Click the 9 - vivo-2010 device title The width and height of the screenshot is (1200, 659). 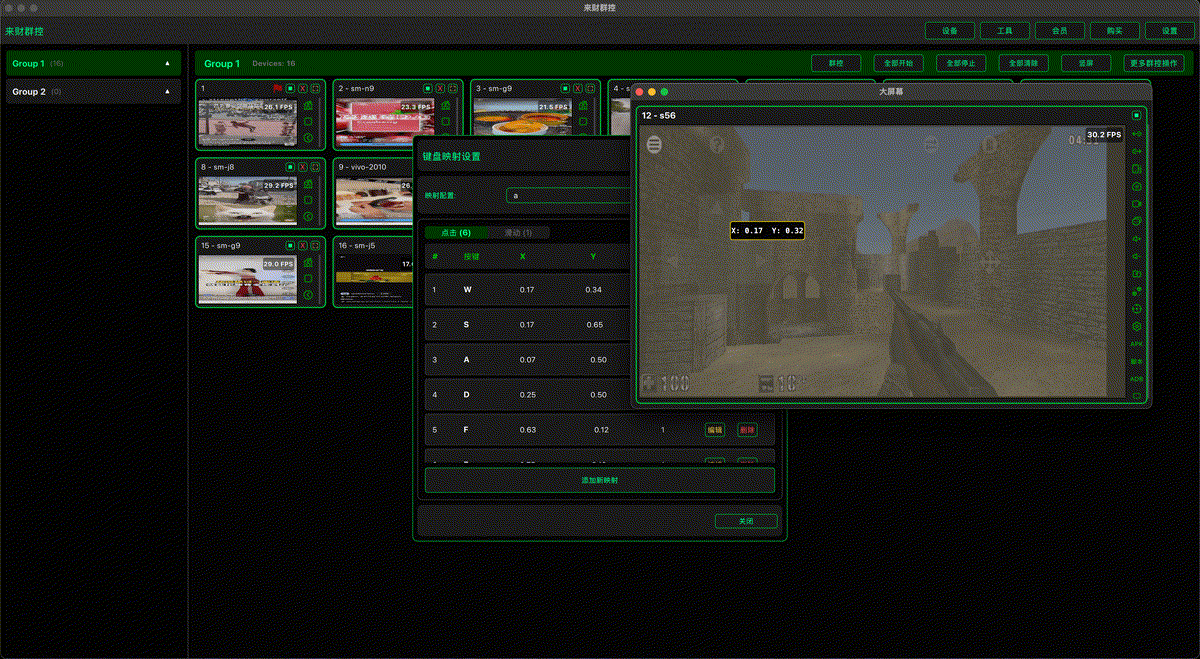pyautogui.click(x=362, y=167)
